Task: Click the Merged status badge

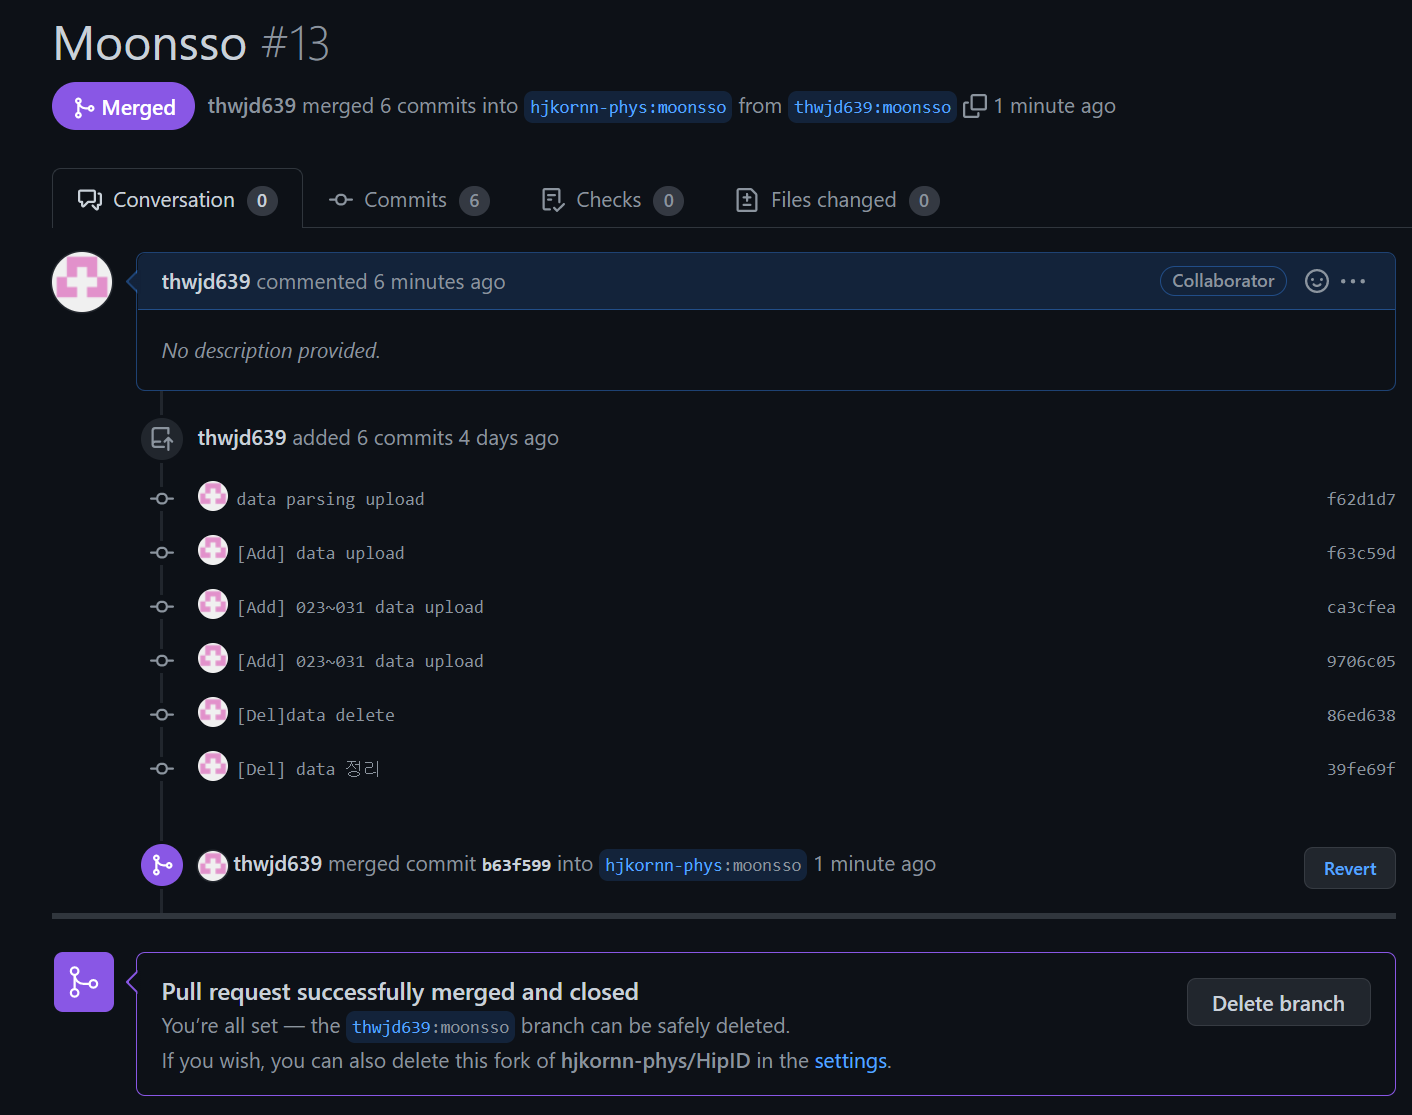Action: pyautogui.click(x=123, y=106)
